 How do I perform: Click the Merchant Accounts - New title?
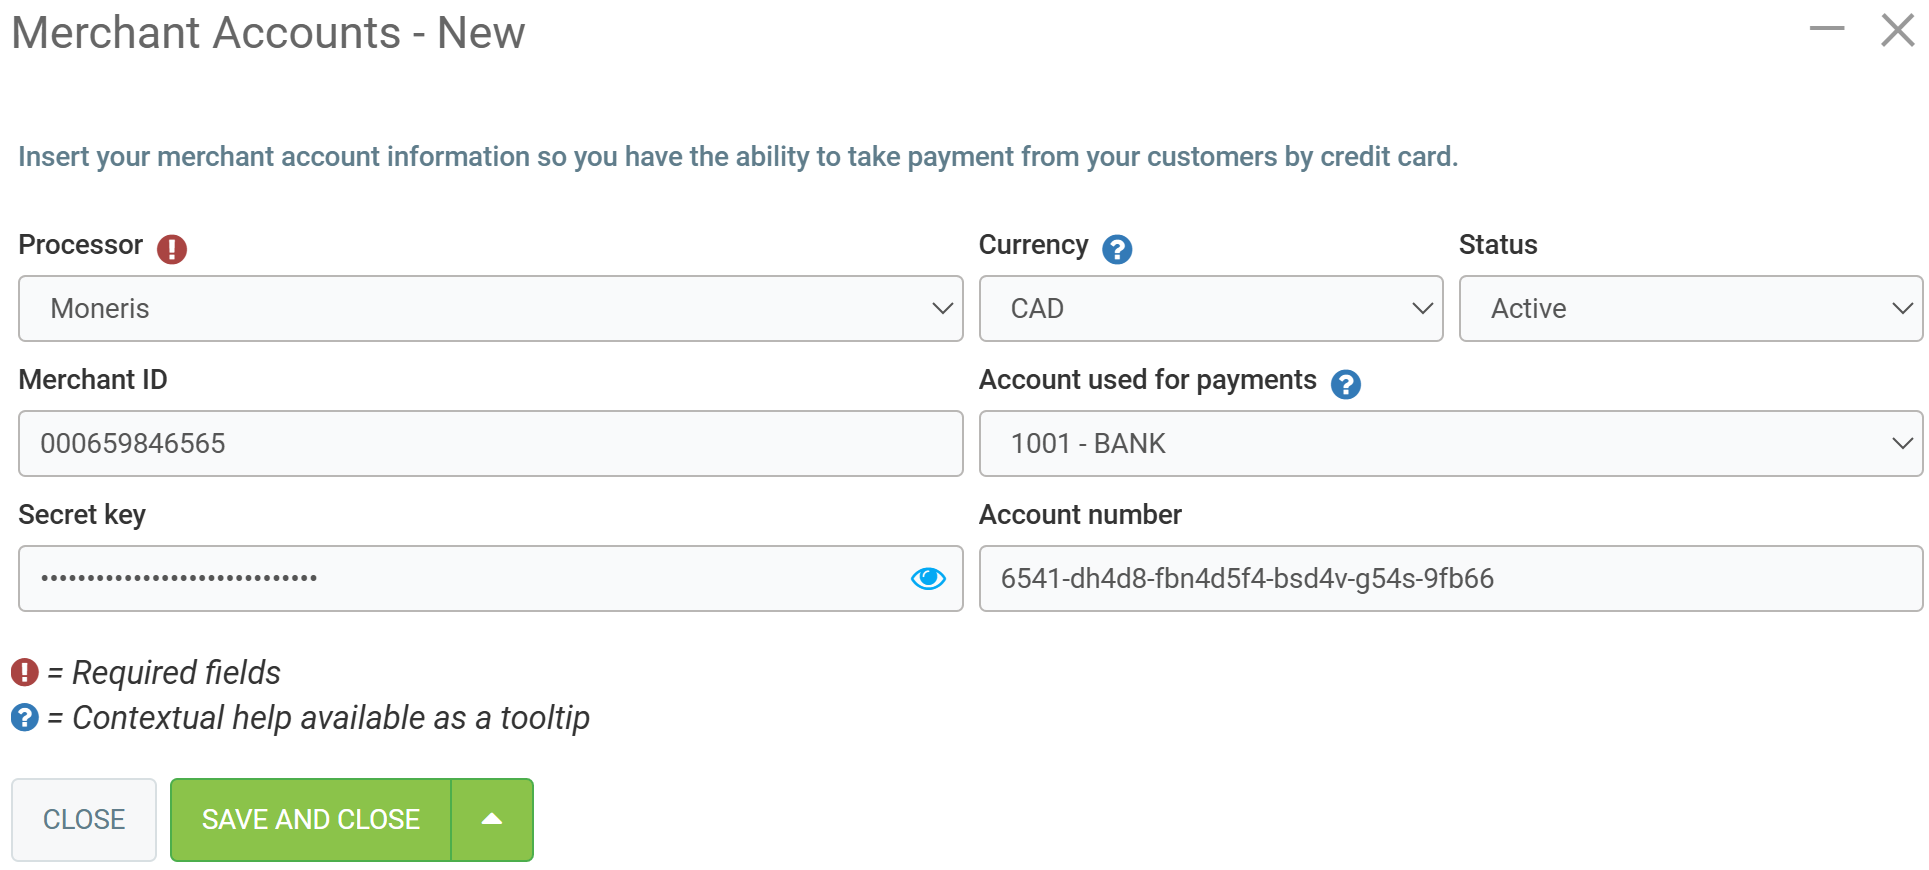268,33
